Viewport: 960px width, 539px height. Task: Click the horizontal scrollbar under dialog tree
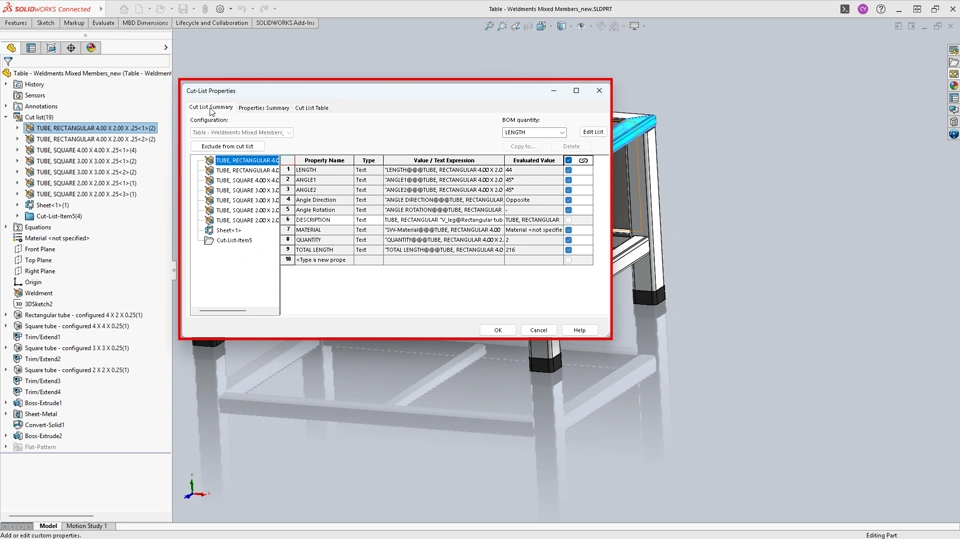(x=223, y=311)
